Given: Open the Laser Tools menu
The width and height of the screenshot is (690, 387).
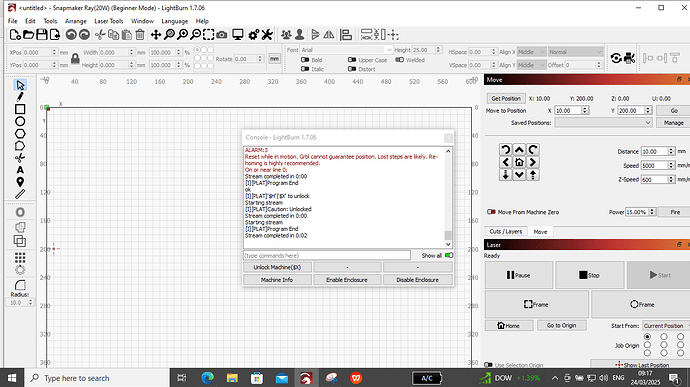Looking at the screenshot, I should (109, 21).
